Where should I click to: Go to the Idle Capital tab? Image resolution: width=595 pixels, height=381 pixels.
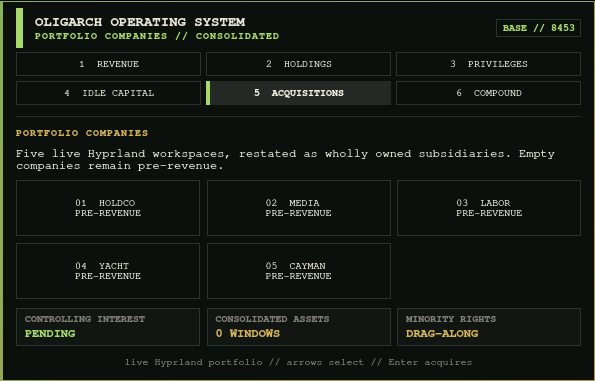pyautogui.click(x=108, y=93)
